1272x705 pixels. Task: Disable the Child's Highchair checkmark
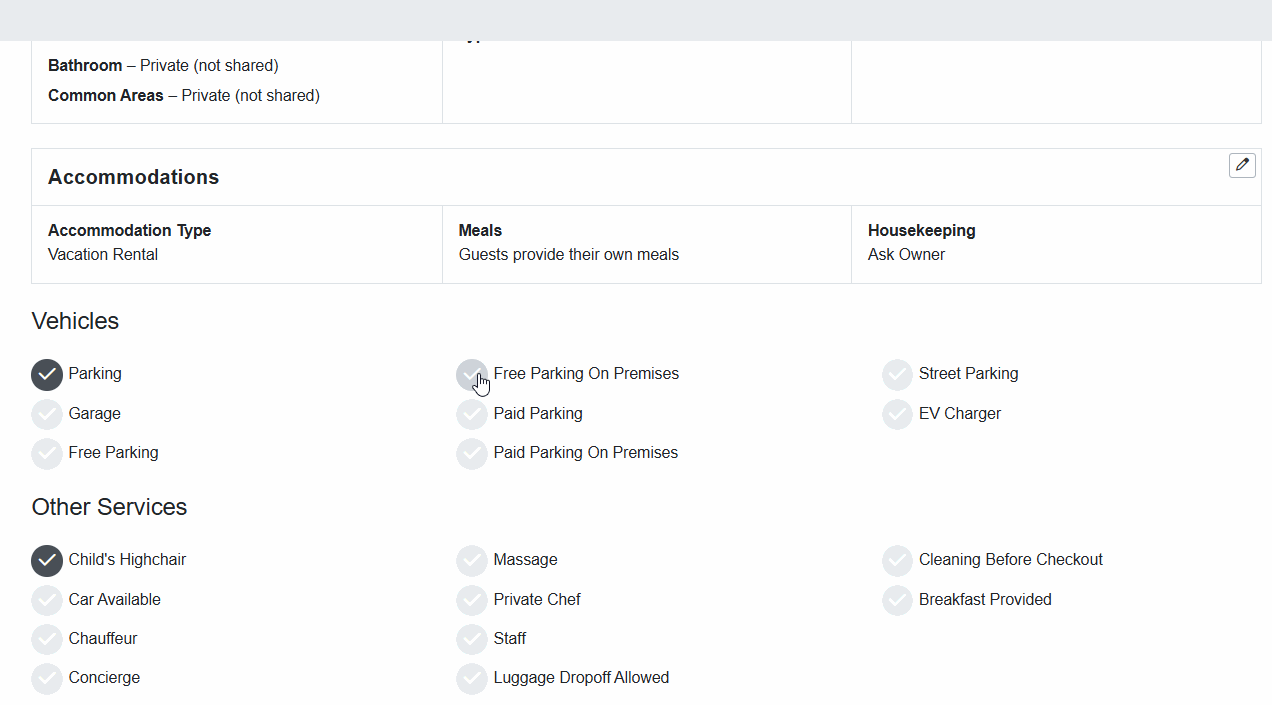point(46,560)
